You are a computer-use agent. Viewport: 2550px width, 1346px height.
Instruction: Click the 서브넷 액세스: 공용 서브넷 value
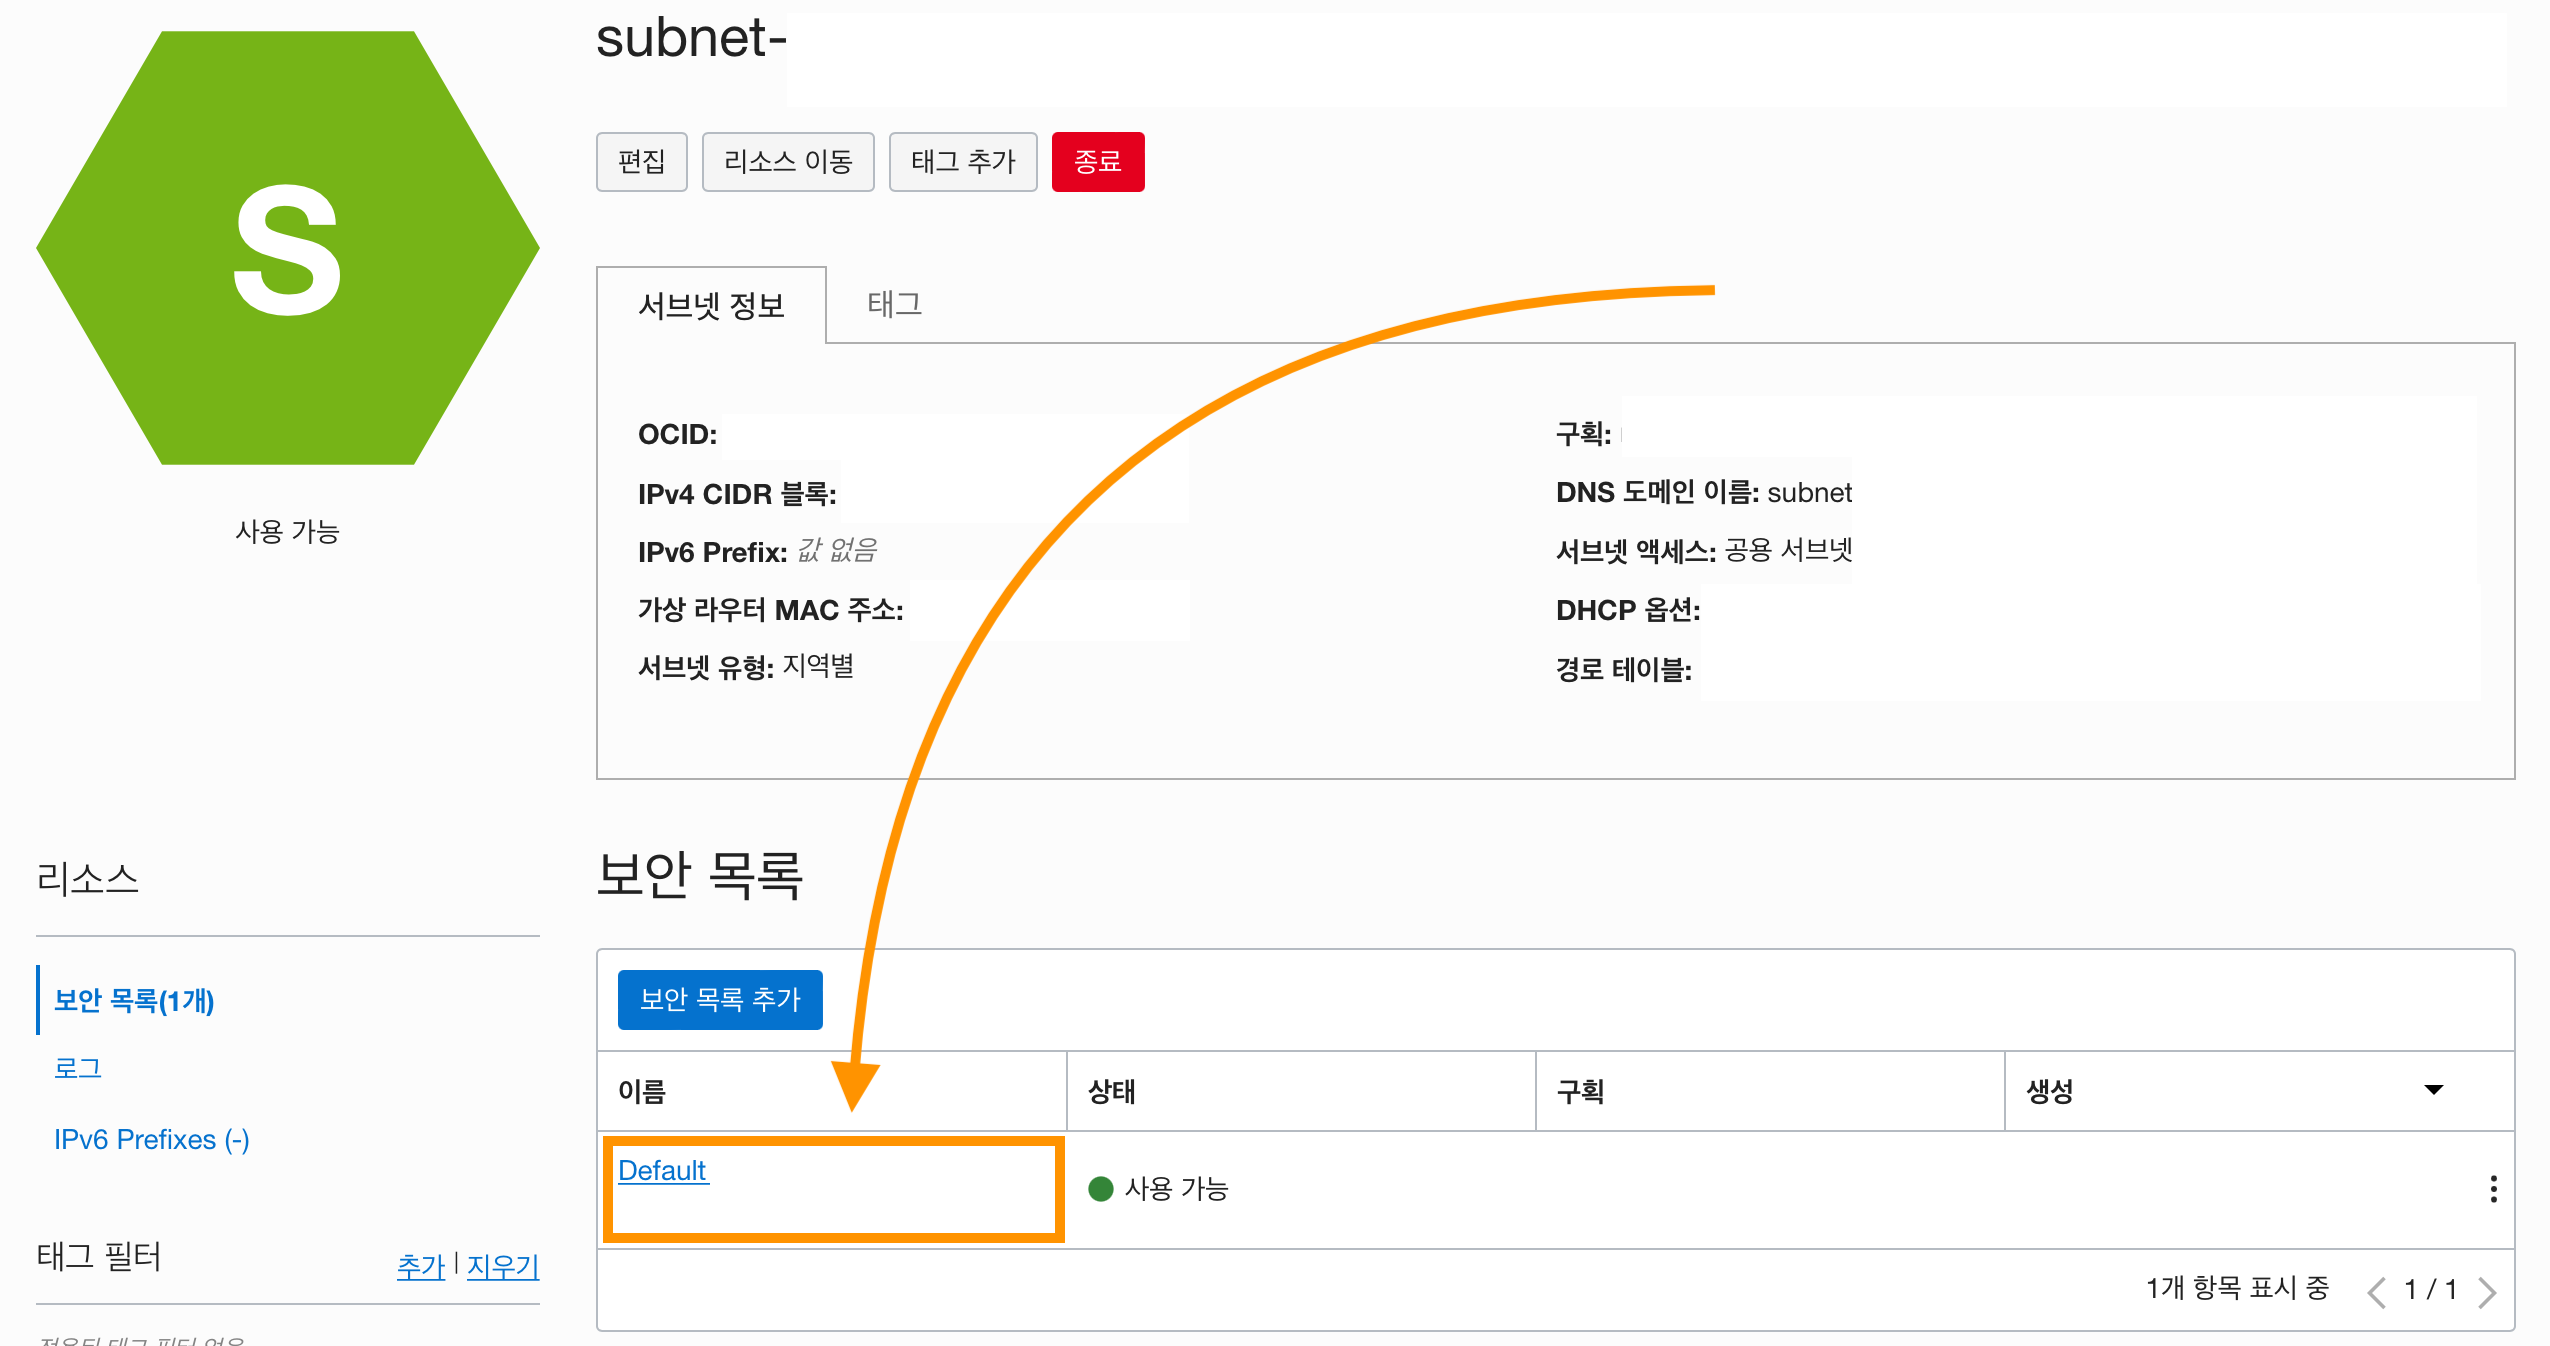(x=1789, y=550)
